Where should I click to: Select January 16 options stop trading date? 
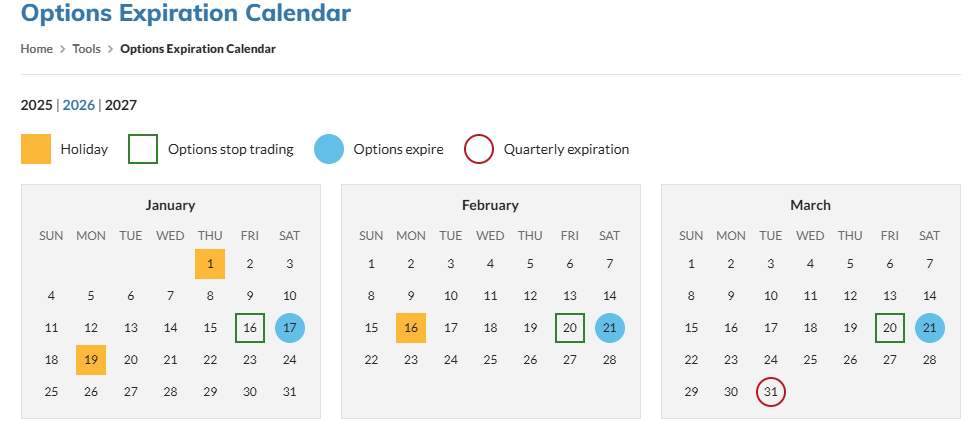point(250,328)
